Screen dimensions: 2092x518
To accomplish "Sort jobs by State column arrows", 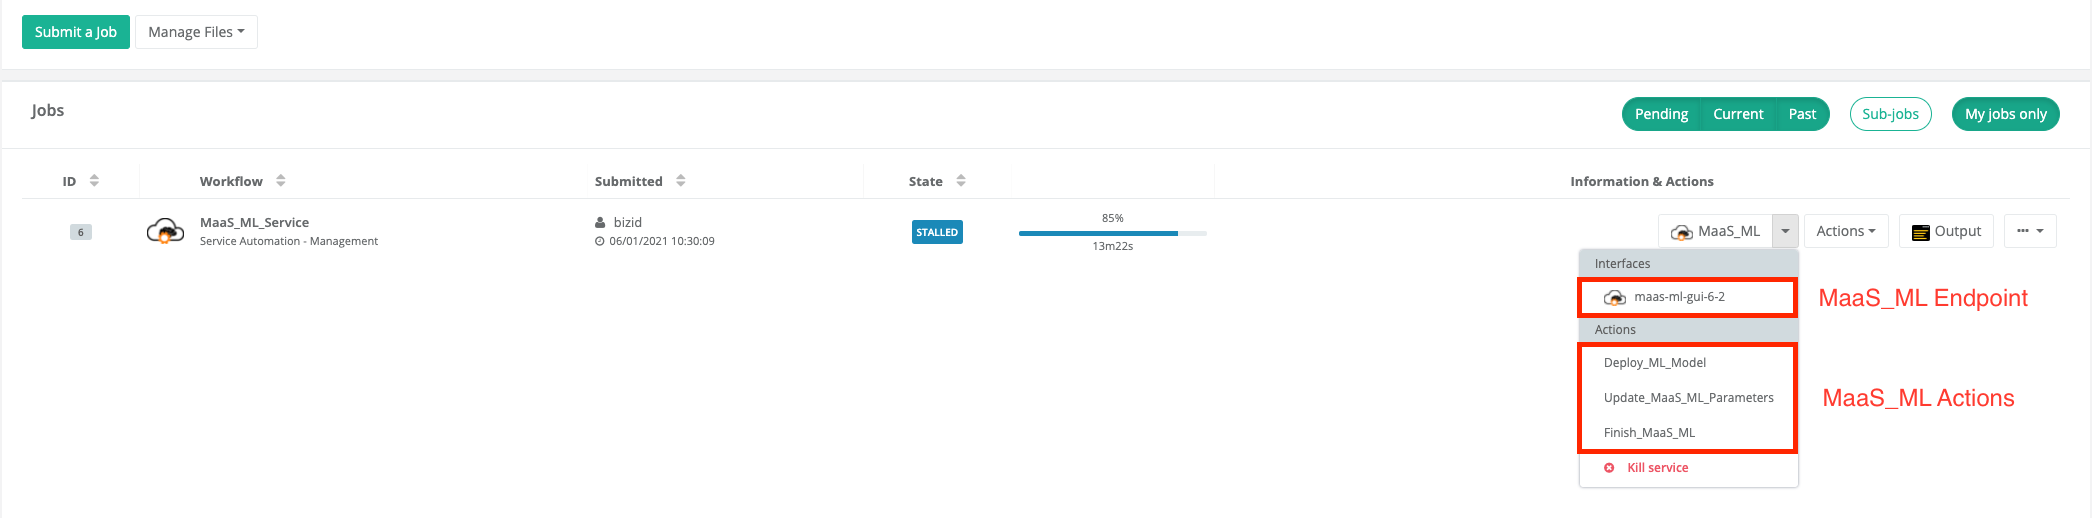I will tap(961, 181).
